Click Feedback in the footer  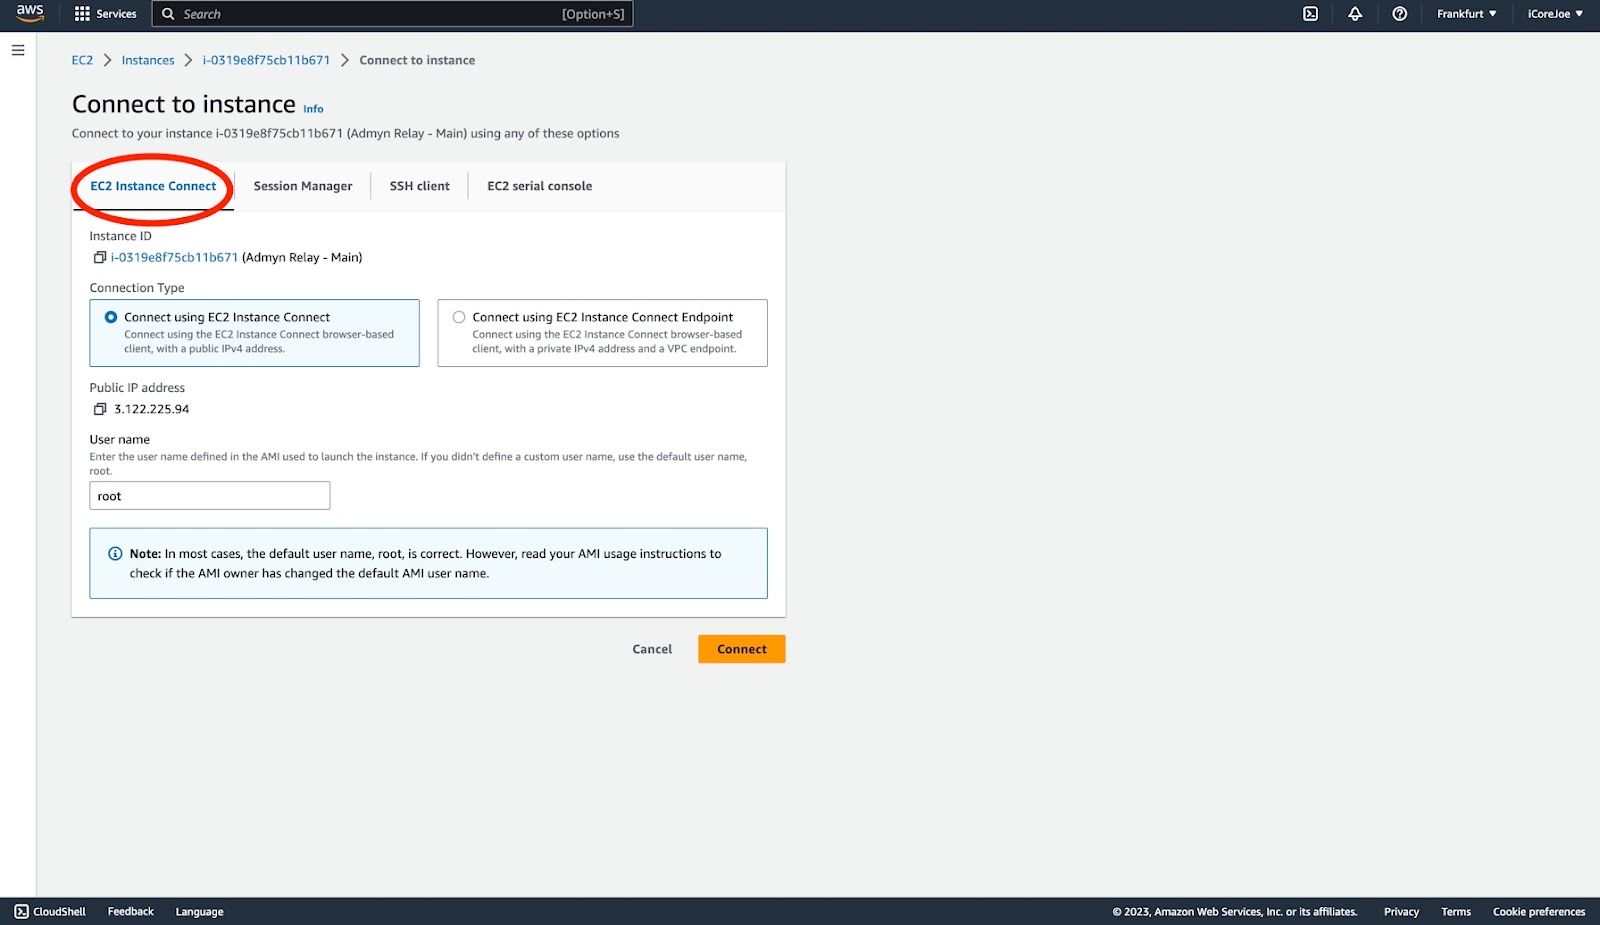tap(131, 912)
